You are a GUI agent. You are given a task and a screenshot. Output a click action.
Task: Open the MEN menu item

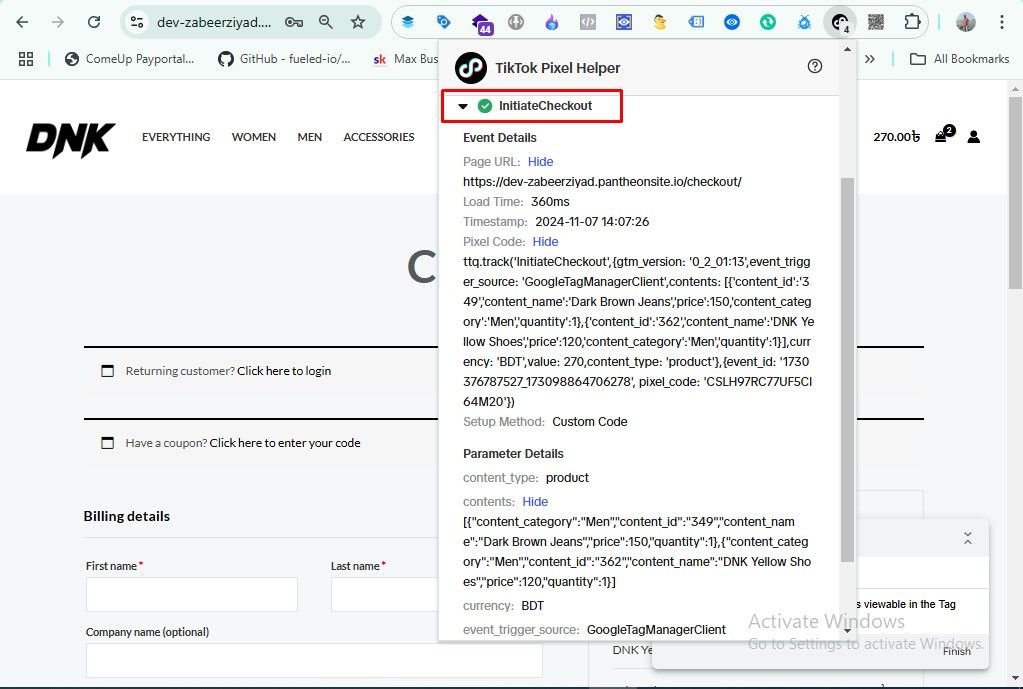[310, 137]
